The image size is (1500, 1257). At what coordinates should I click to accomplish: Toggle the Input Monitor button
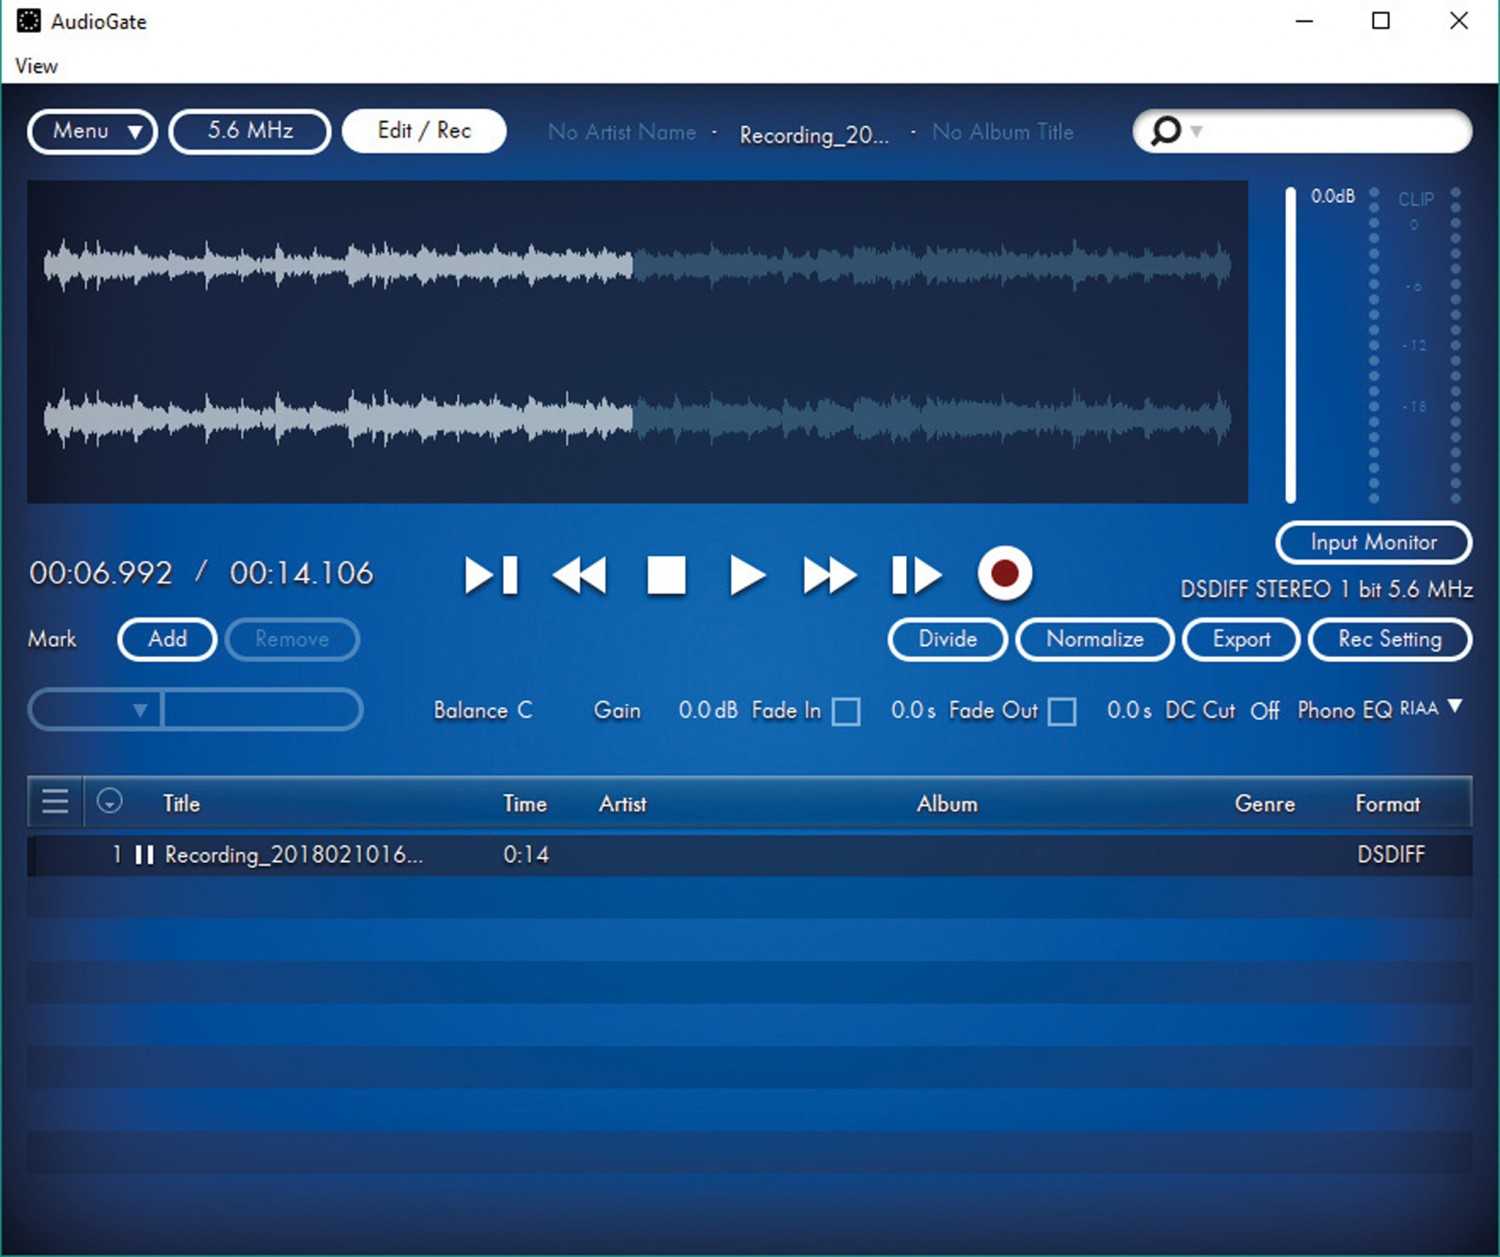(x=1373, y=543)
